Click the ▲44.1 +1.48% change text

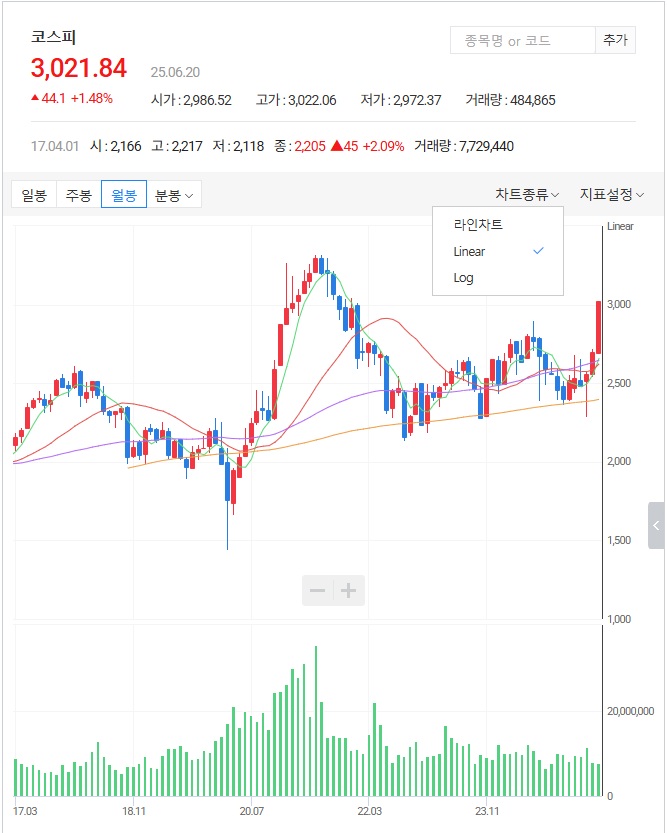(x=72, y=98)
